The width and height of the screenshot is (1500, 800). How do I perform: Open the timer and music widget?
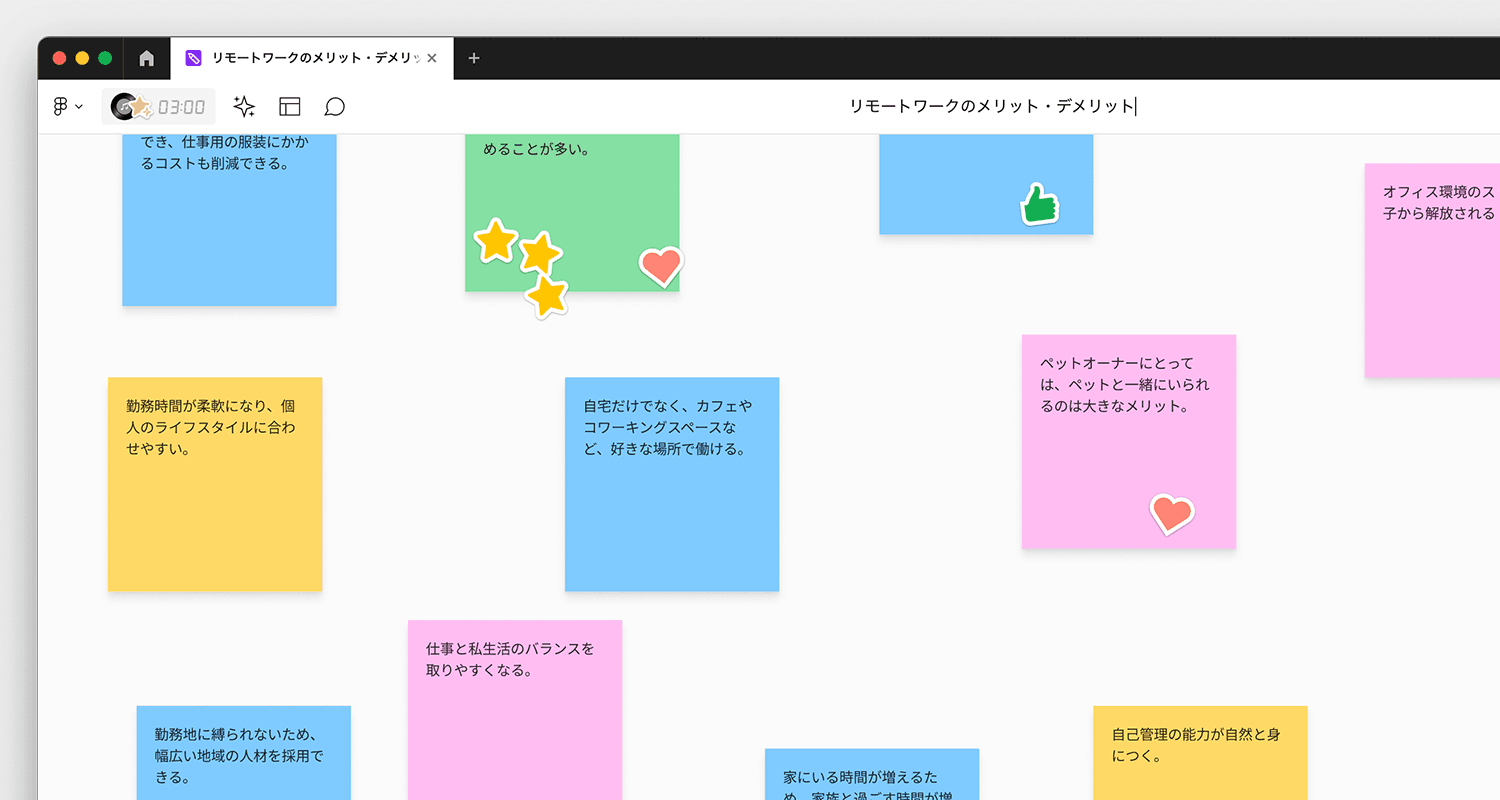click(x=158, y=107)
